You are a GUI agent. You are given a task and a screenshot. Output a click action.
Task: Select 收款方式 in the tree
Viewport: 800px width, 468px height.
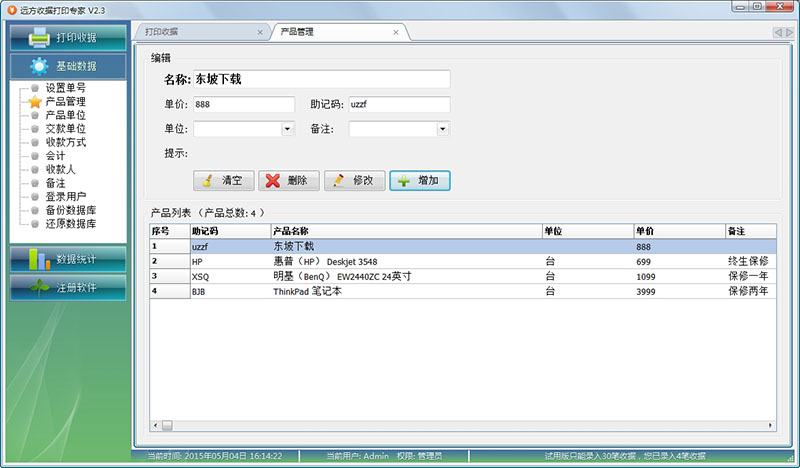pyautogui.click(x=65, y=142)
